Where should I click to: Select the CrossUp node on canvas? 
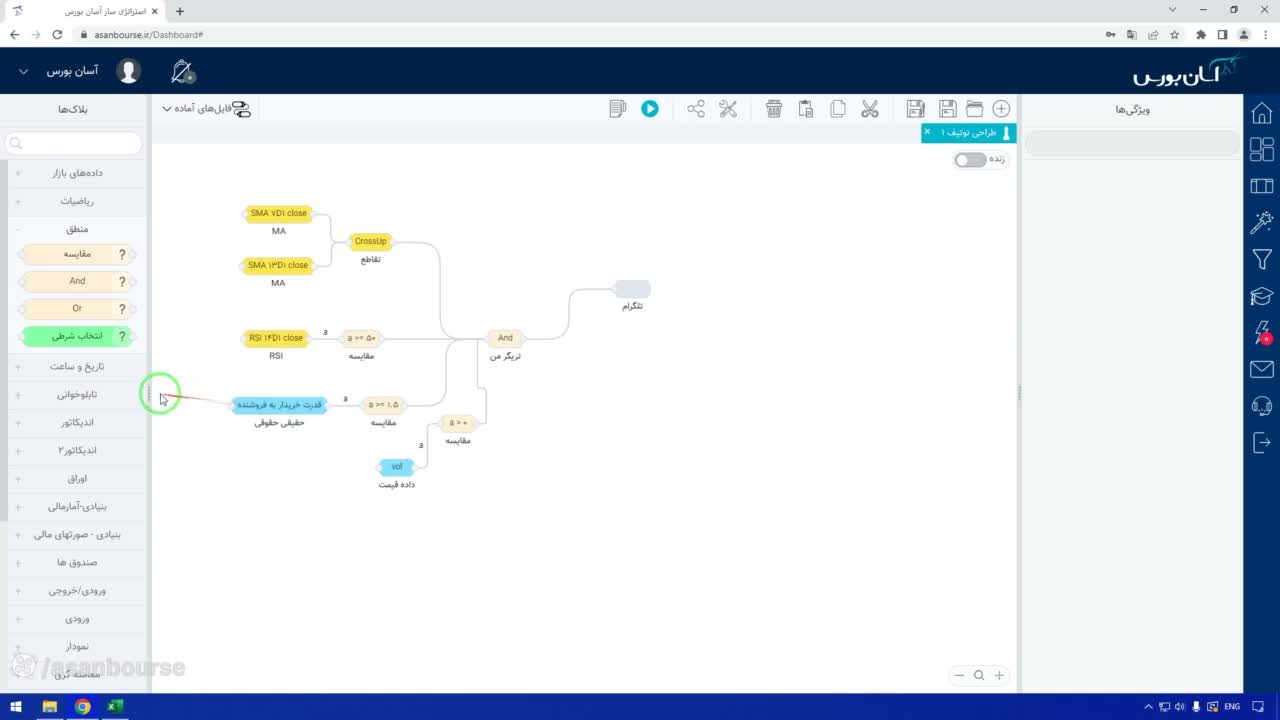tap(370, 241)
